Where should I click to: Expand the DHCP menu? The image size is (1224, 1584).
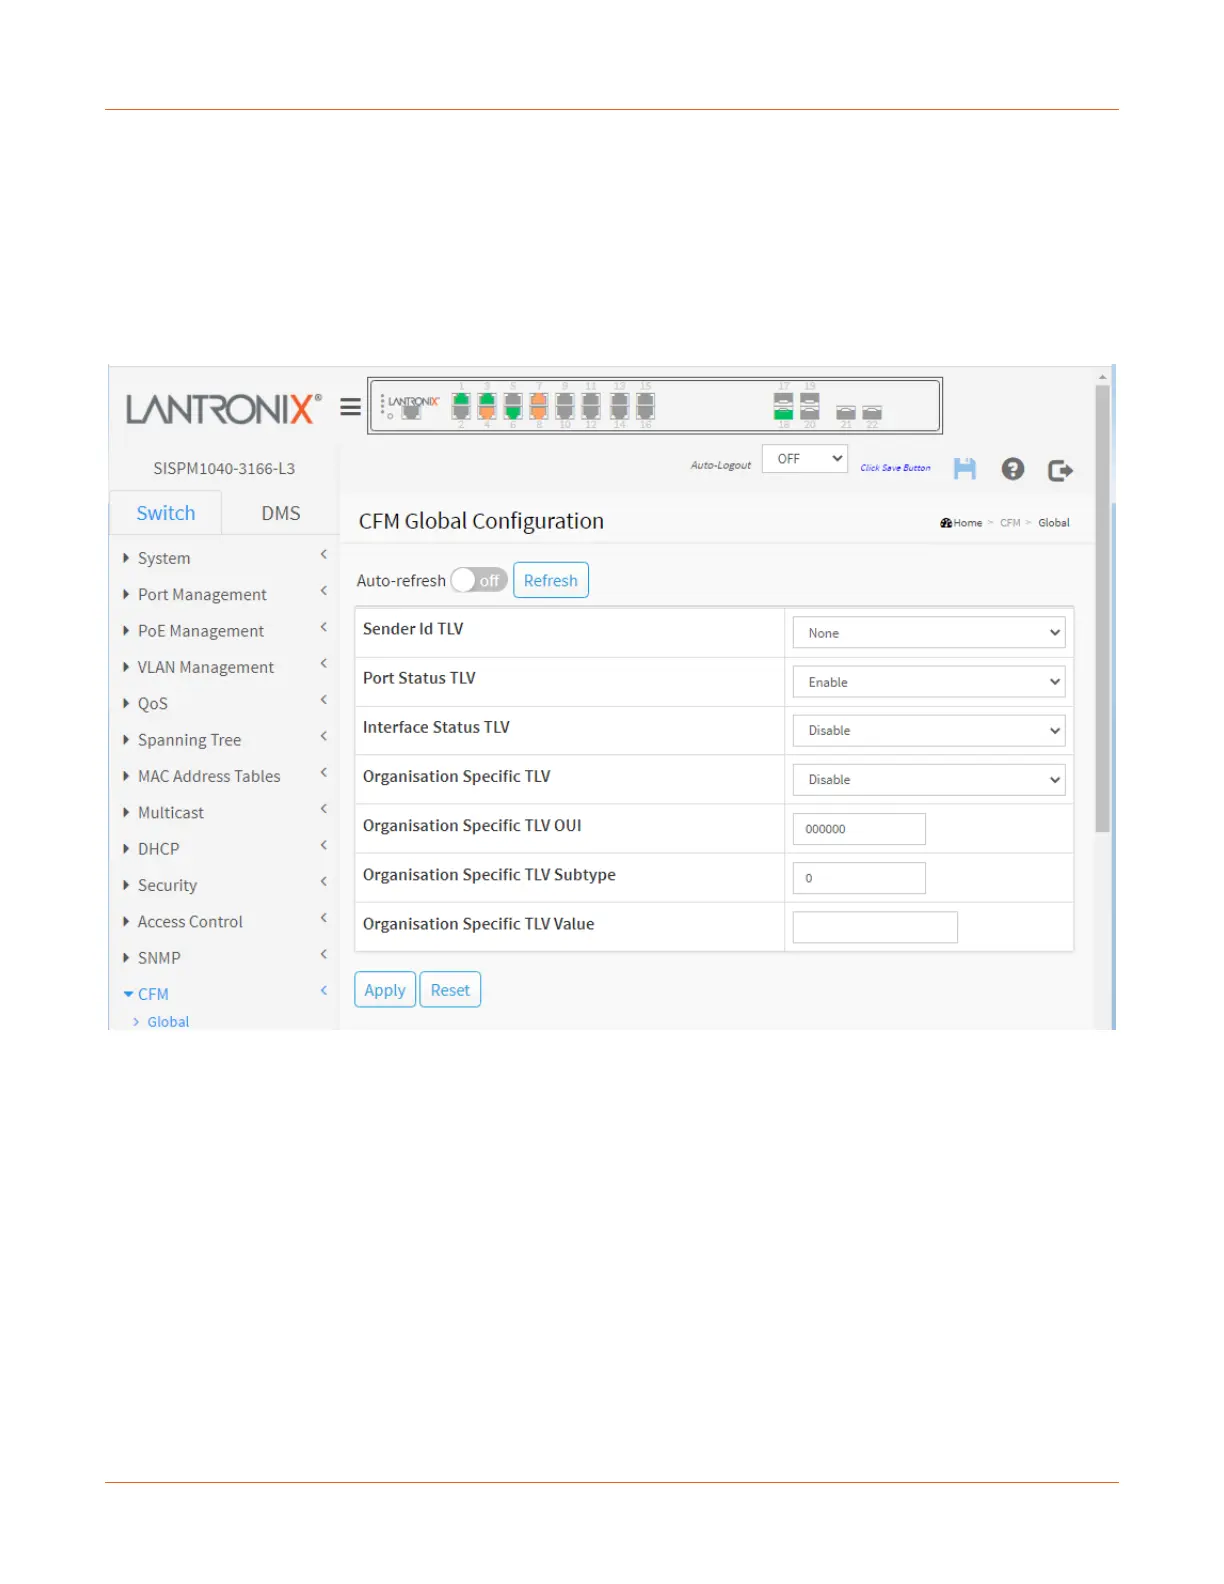tap(225, 849)
